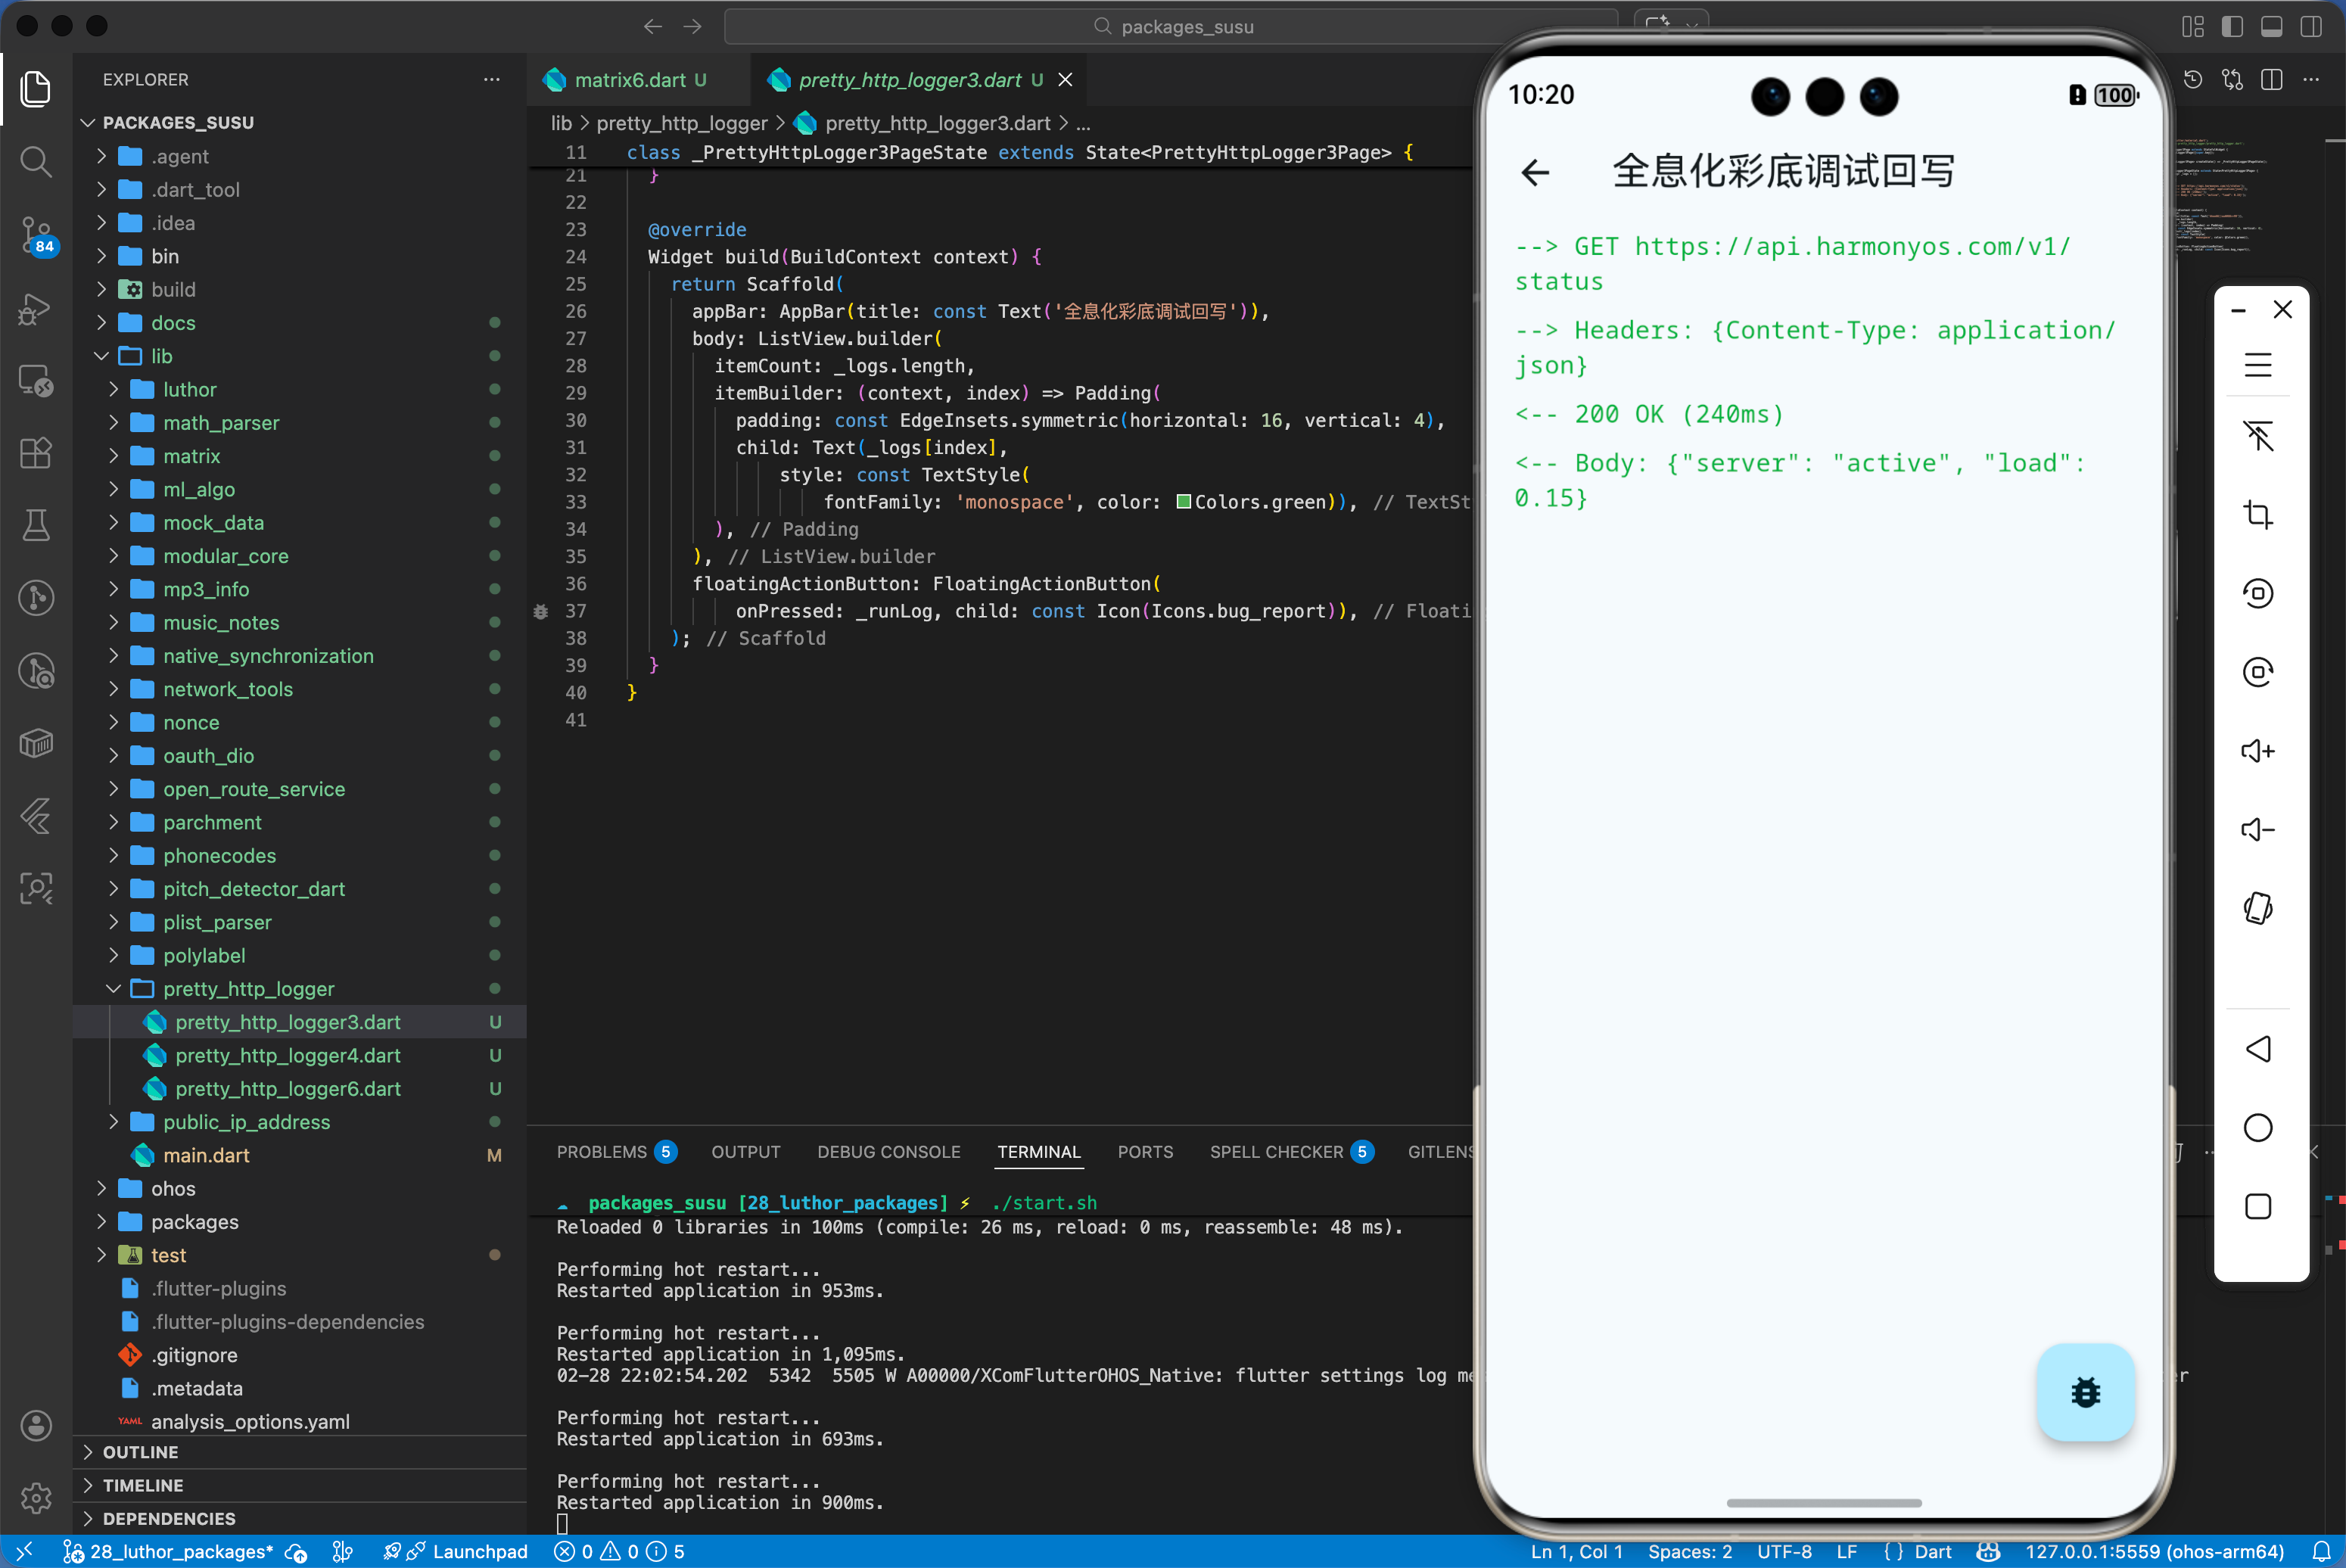Open the Search view in activity bar
The image size is (2346, 1568).
(x=36, y=161)
